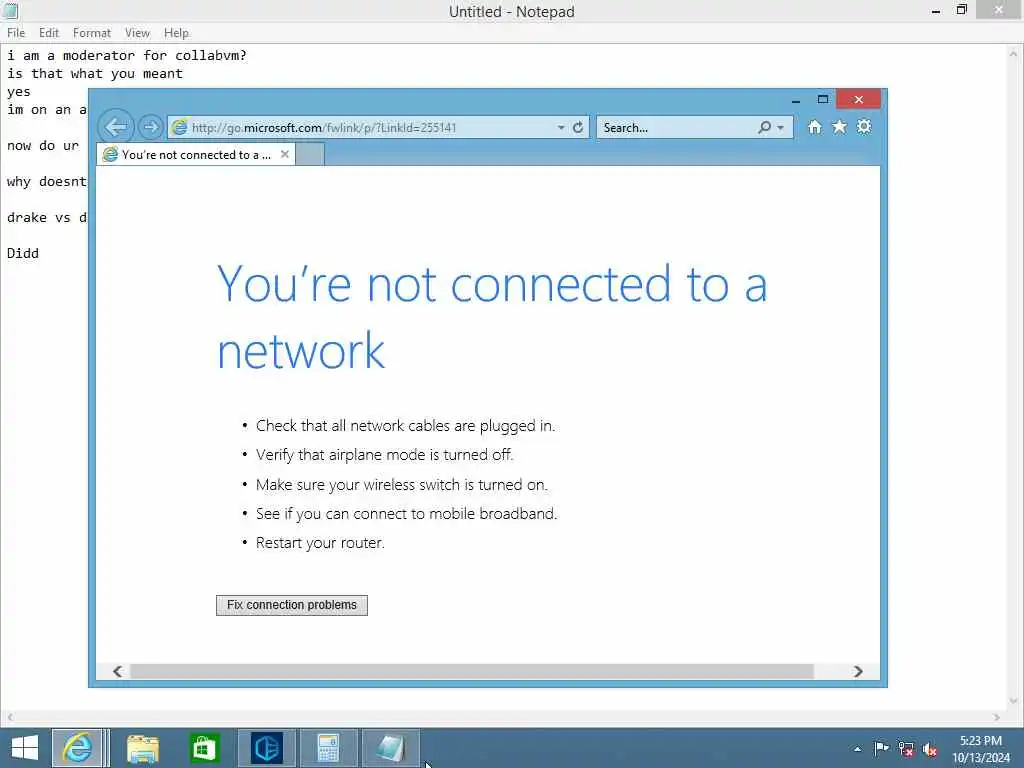
Task: Open a new tab in Internet Explorer
Action: pos(310,155)
